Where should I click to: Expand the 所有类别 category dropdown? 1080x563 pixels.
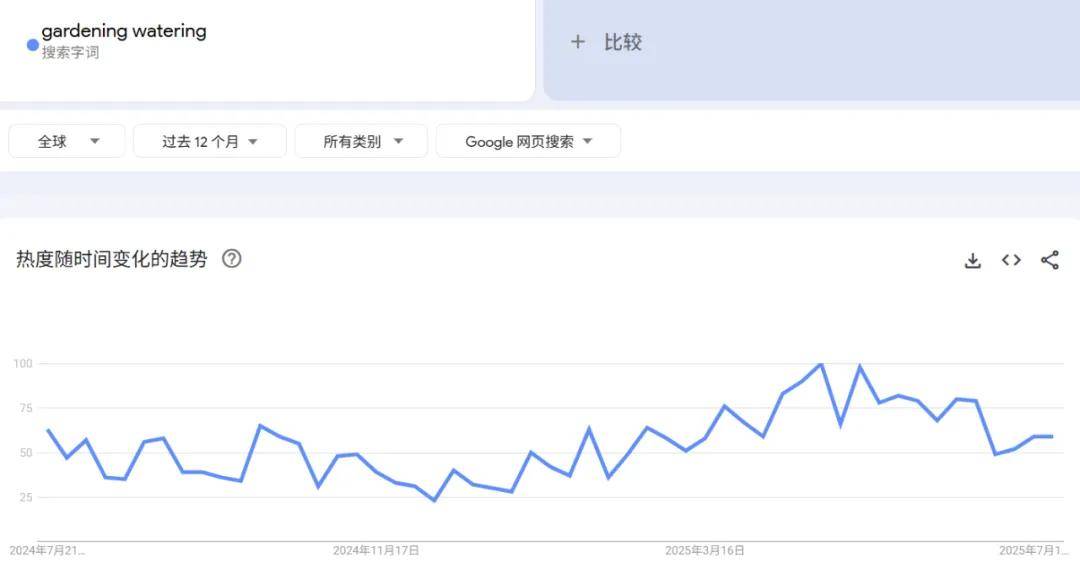[361, 141]
